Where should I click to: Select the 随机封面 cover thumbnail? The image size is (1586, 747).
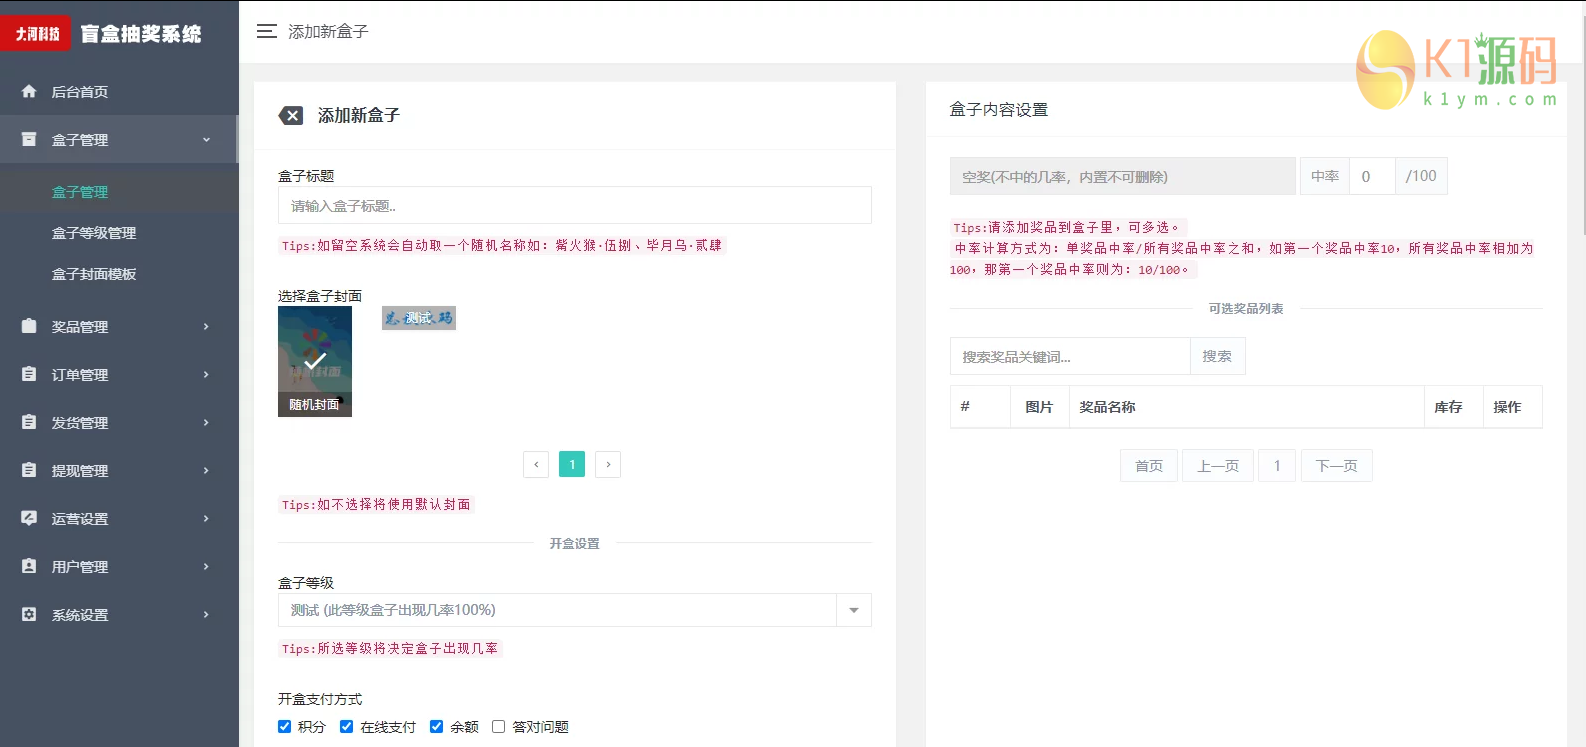coord(315,361)
